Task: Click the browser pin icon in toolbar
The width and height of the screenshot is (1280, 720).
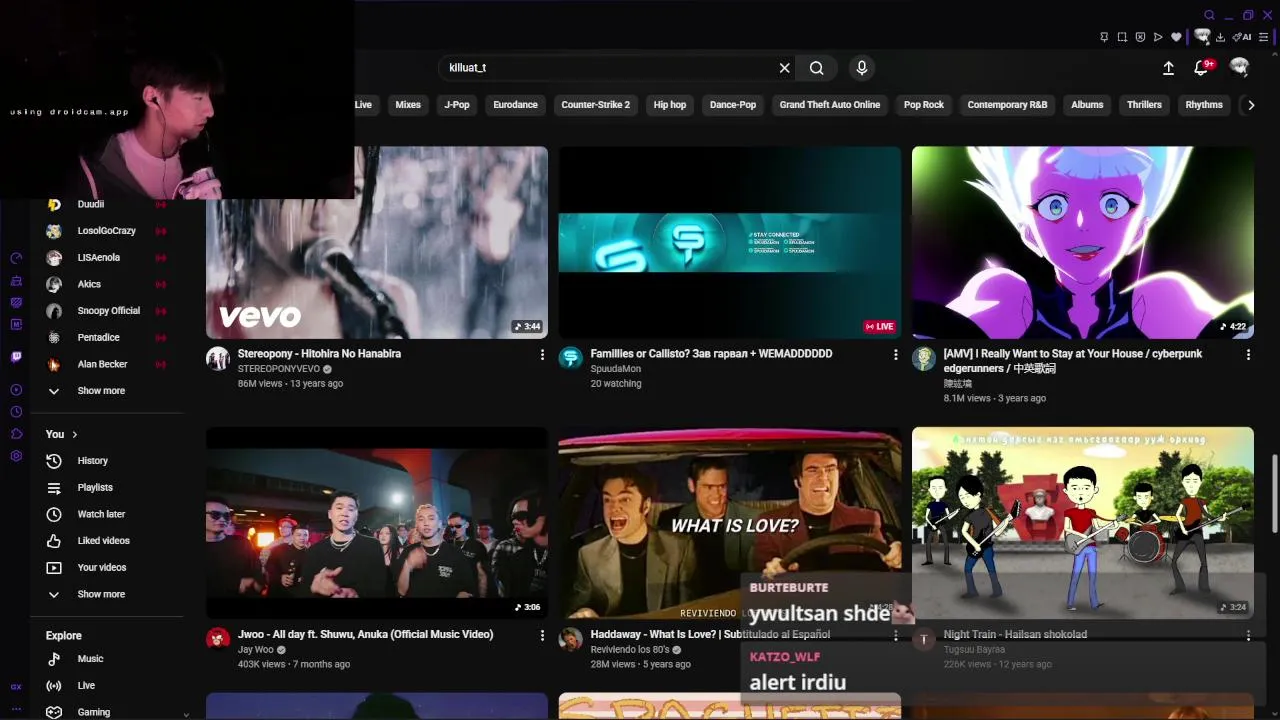Action: pyautogui.click(x=1104, y=37)
